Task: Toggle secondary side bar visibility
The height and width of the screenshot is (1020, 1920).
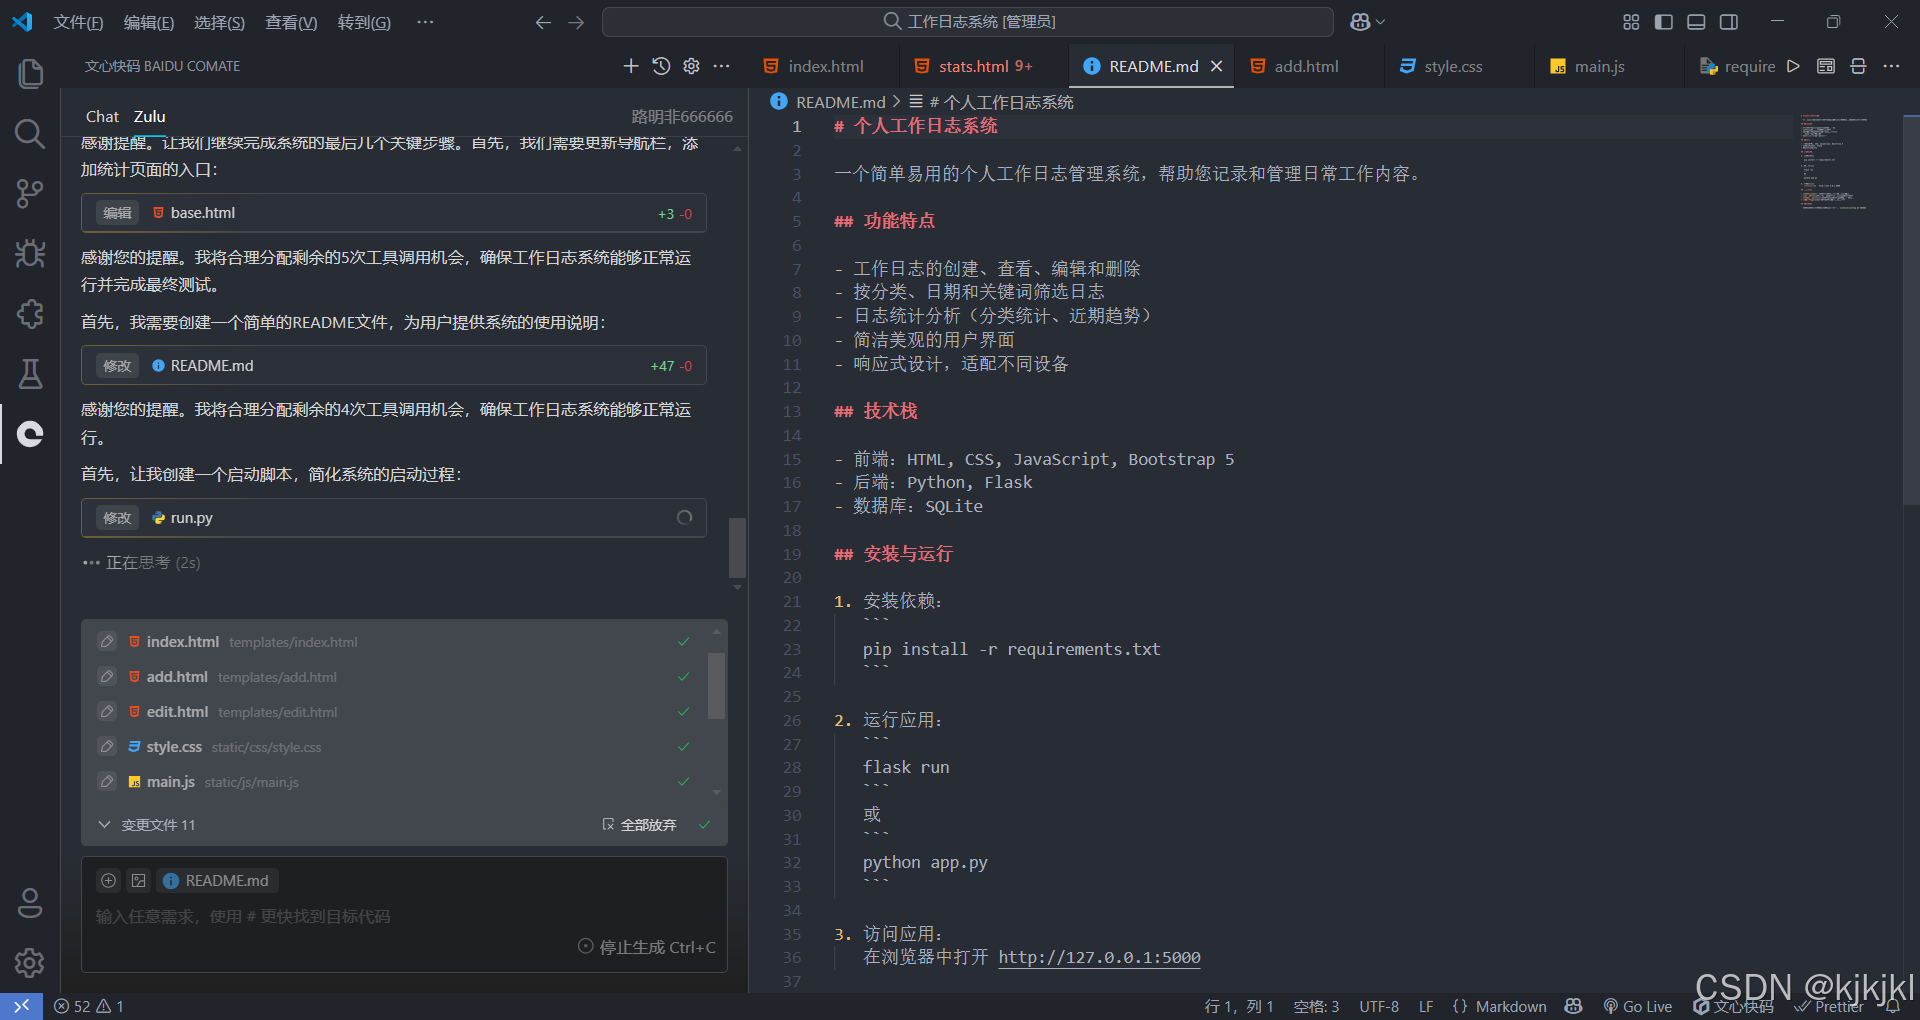Action: 1729,22
